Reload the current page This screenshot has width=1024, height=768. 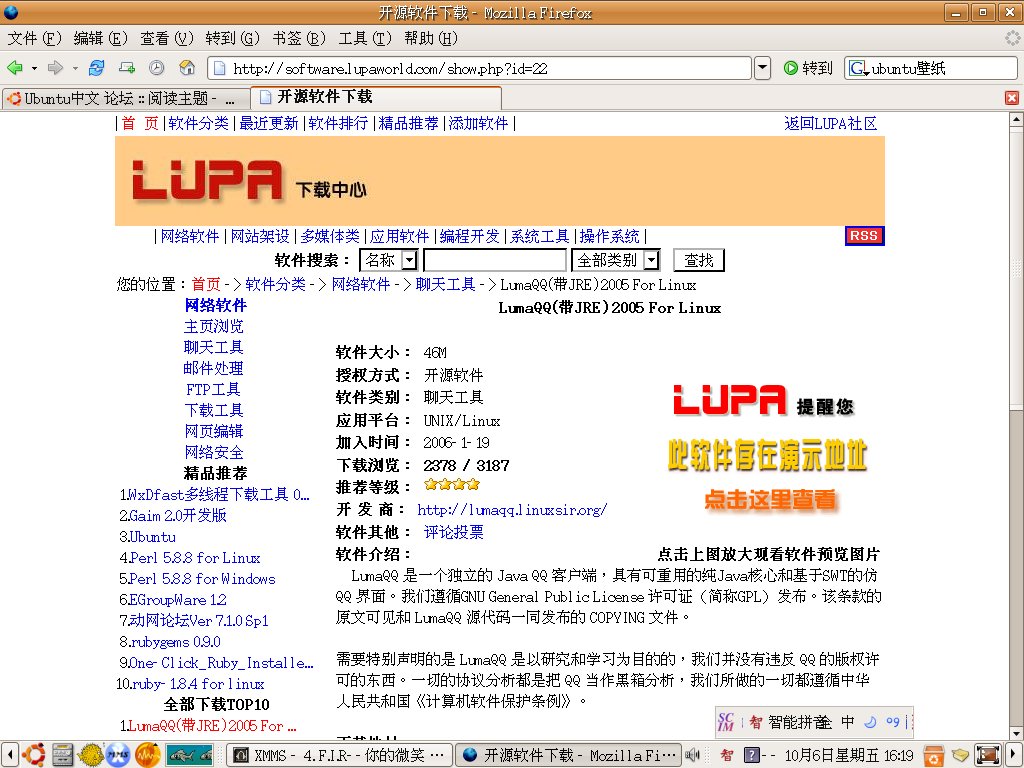(x=97, y=68)
